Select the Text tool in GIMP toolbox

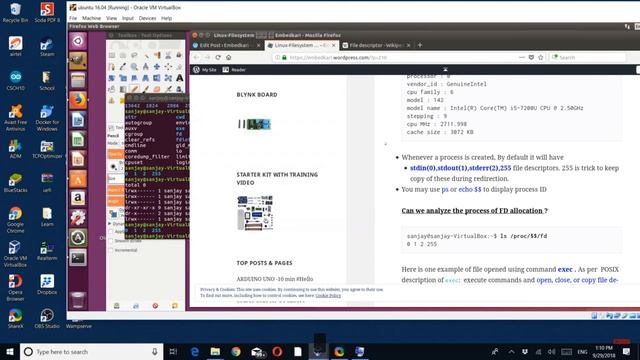(x=179, y=78)
